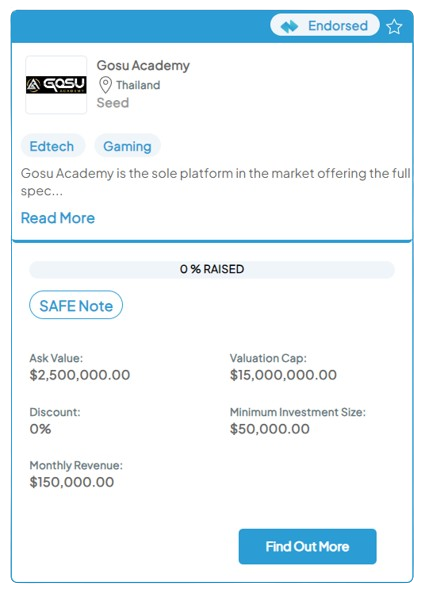Click the Ask Value label

pos(56,358)
